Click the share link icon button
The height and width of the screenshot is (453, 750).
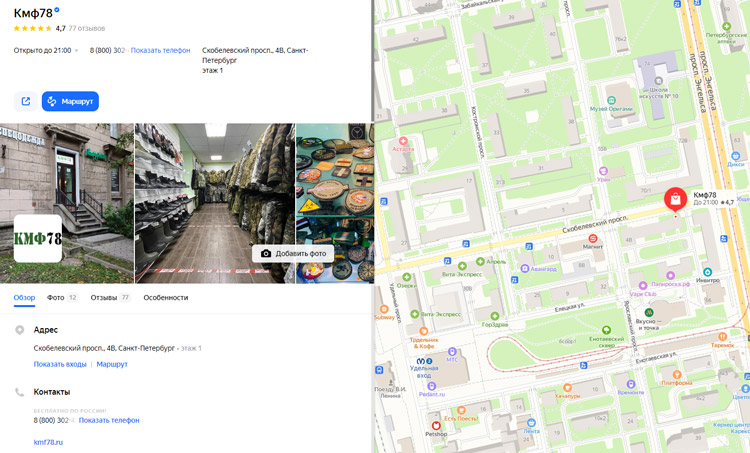(25, 101)
